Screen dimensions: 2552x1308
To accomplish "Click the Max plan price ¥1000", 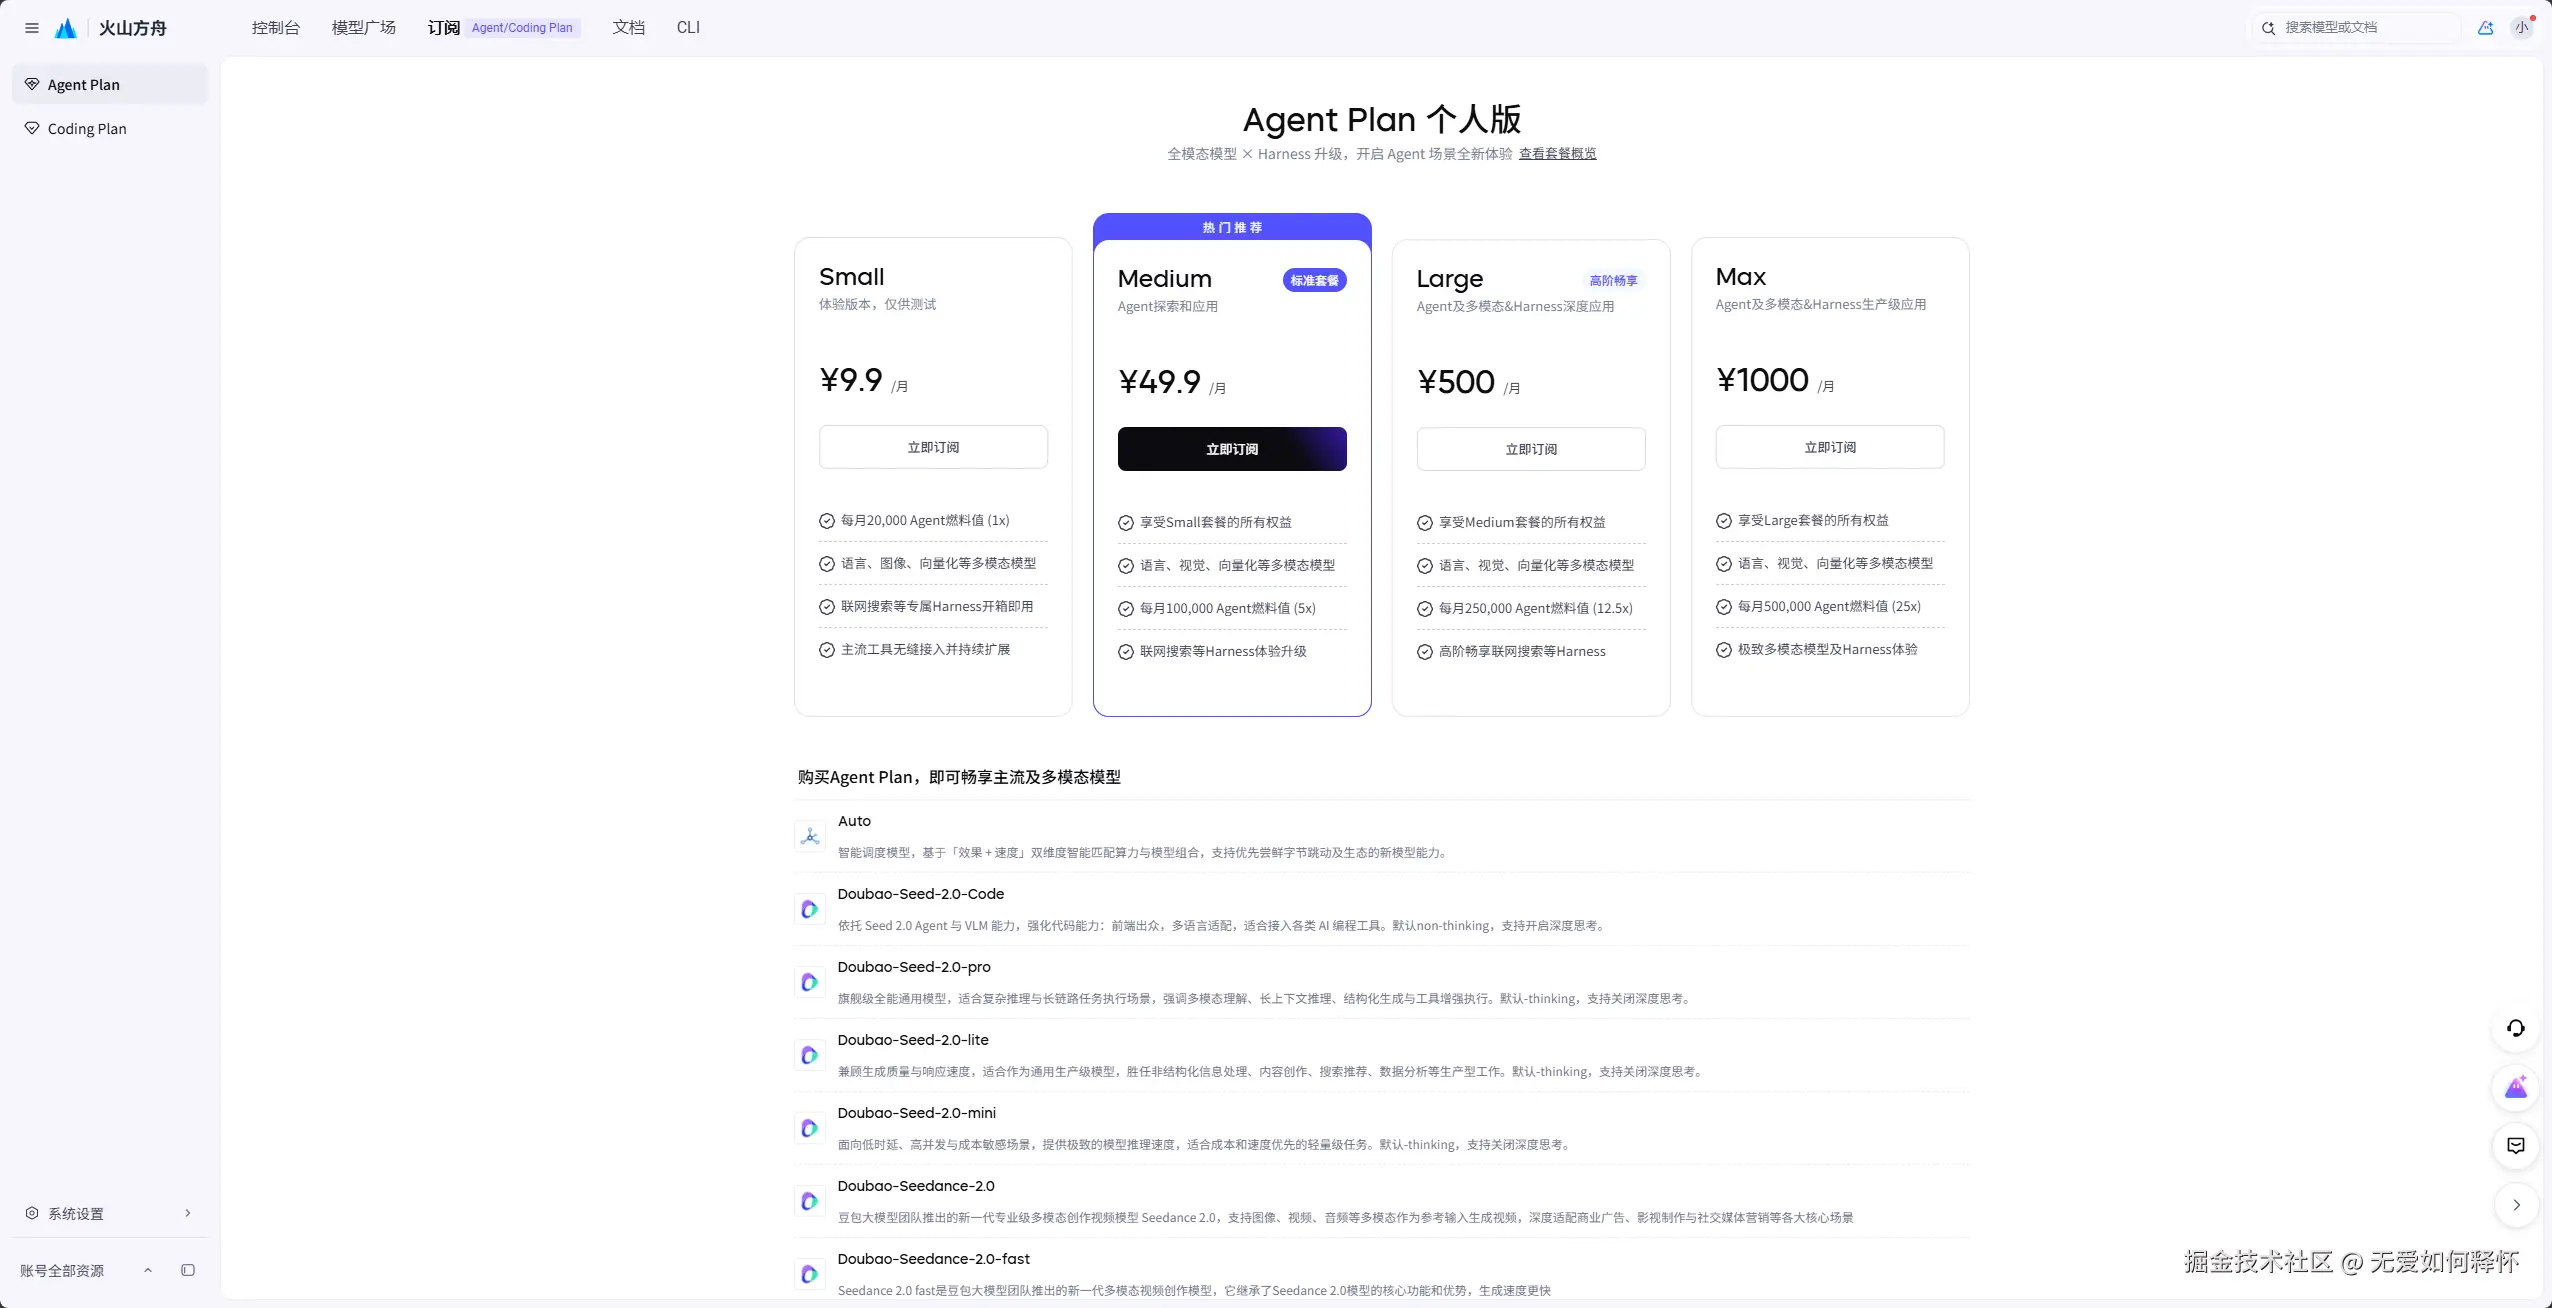I will click(x=1763, y=380).
